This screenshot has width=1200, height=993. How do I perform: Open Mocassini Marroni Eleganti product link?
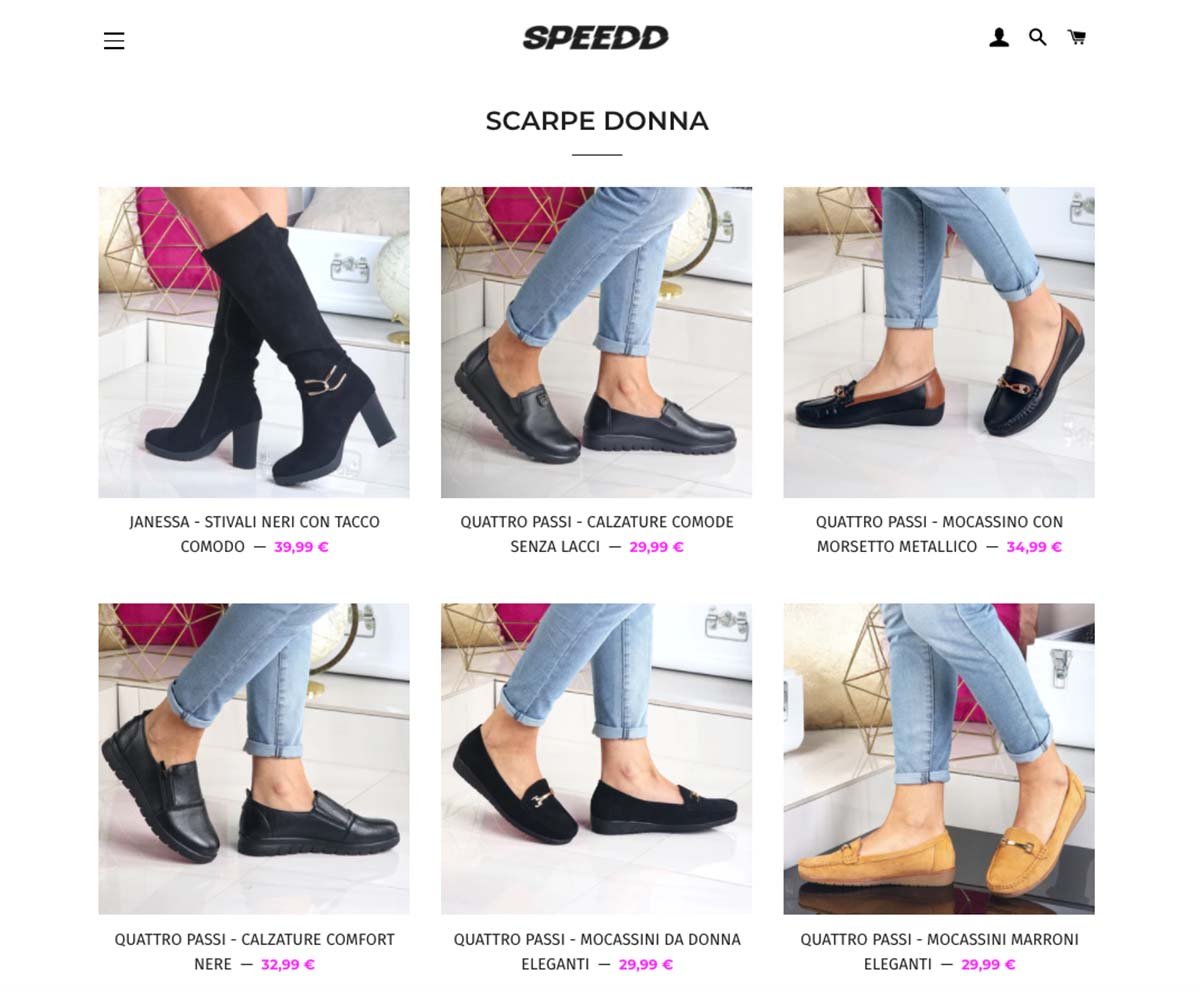click(939, 952)
